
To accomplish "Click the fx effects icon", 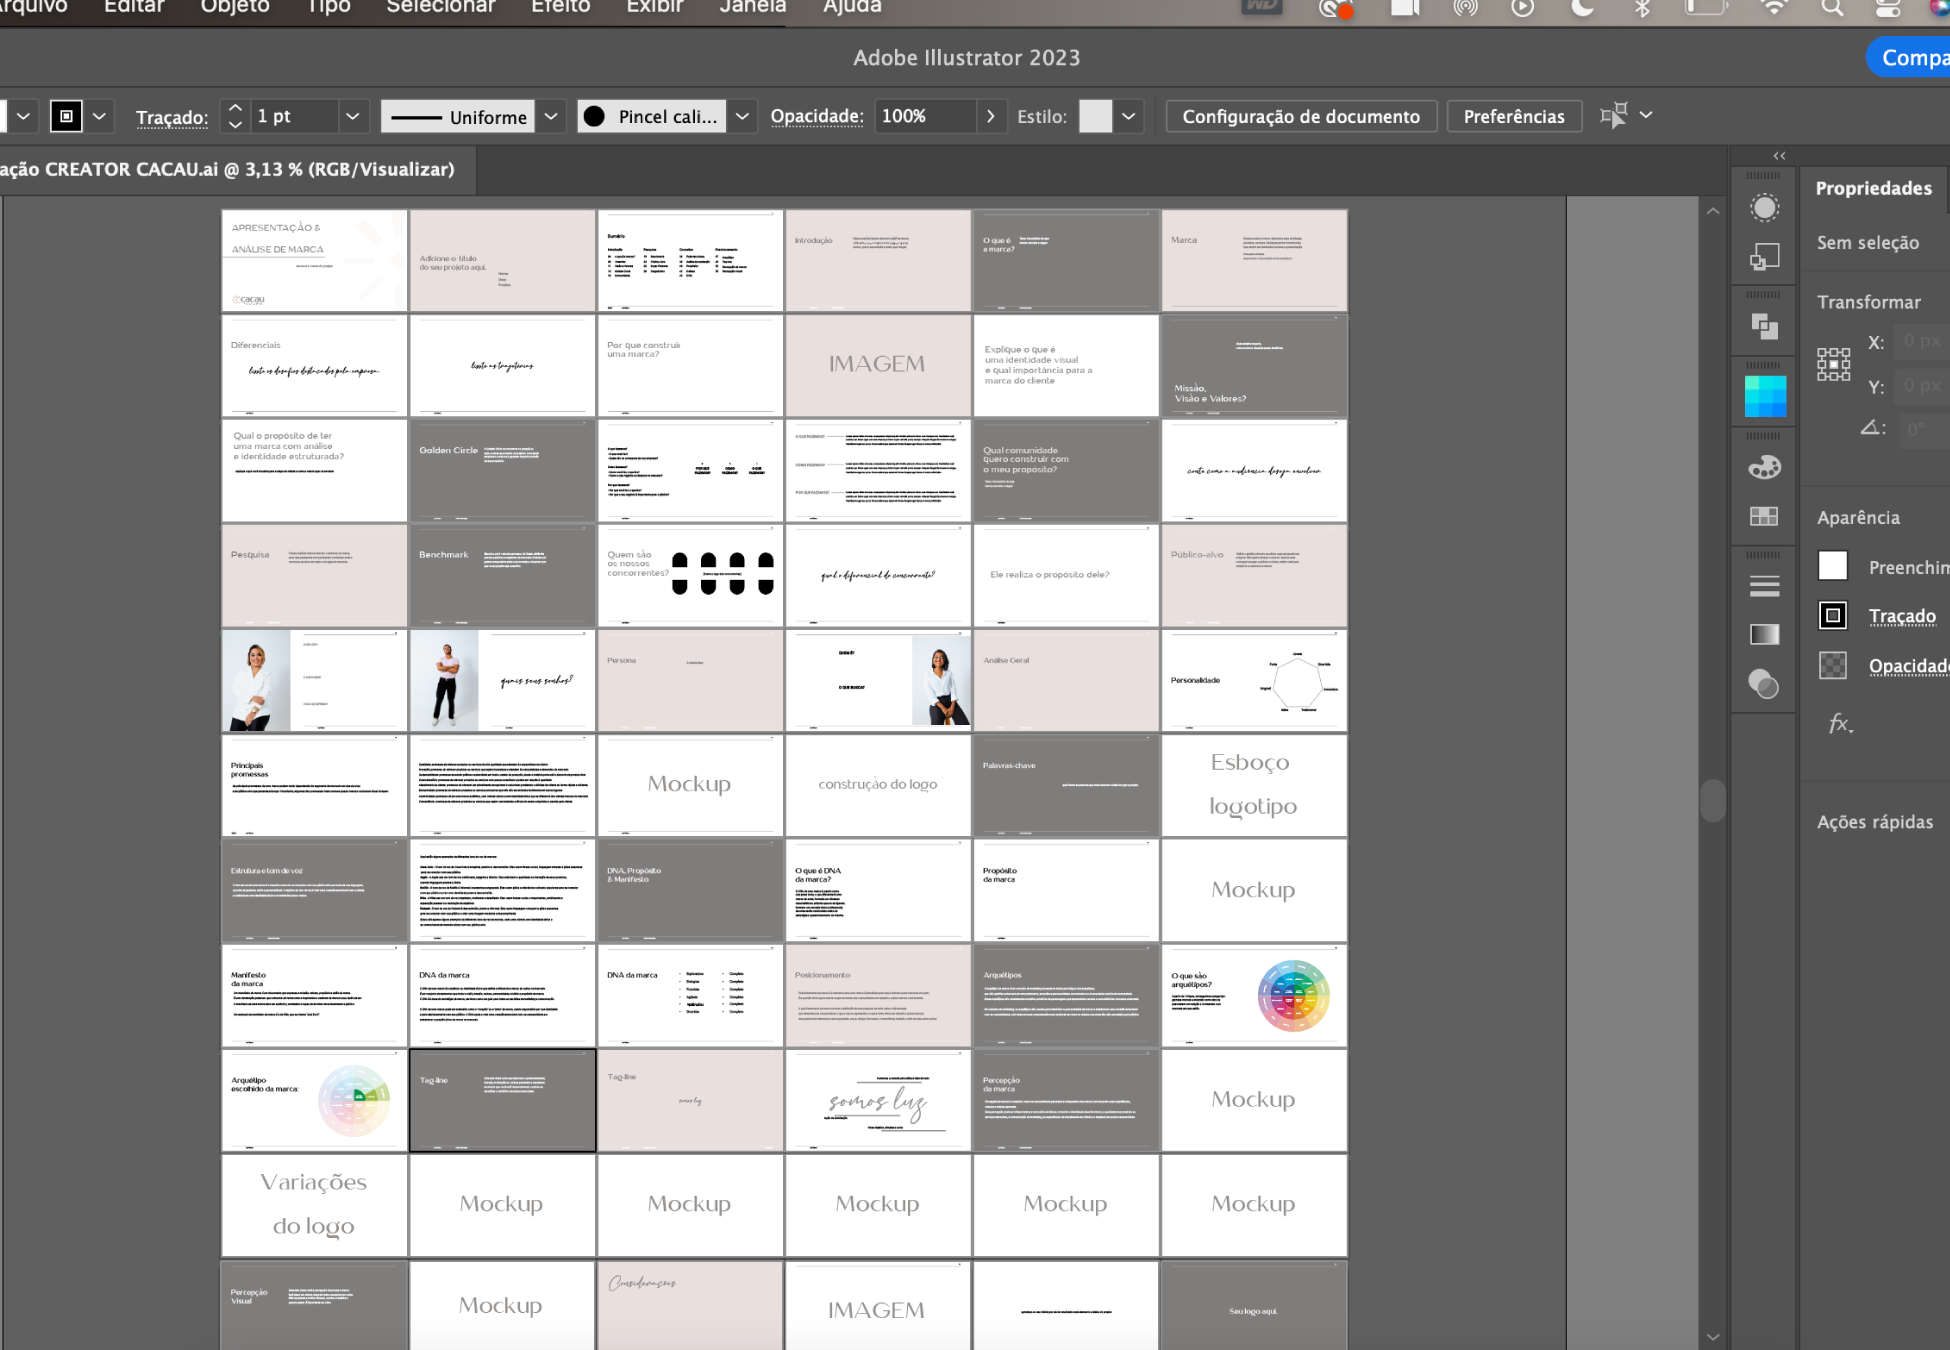I will click(x=1840, y=723).
